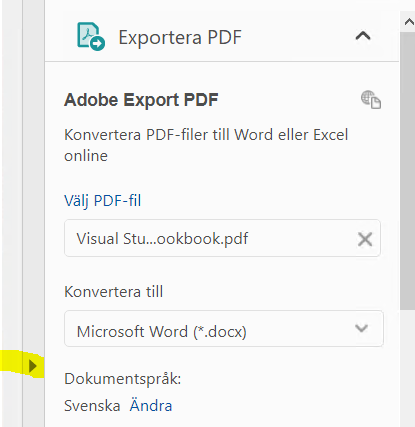The image size is (415, 427).
Task: Click the Exportera PDF tool icon
Action: 91,36
